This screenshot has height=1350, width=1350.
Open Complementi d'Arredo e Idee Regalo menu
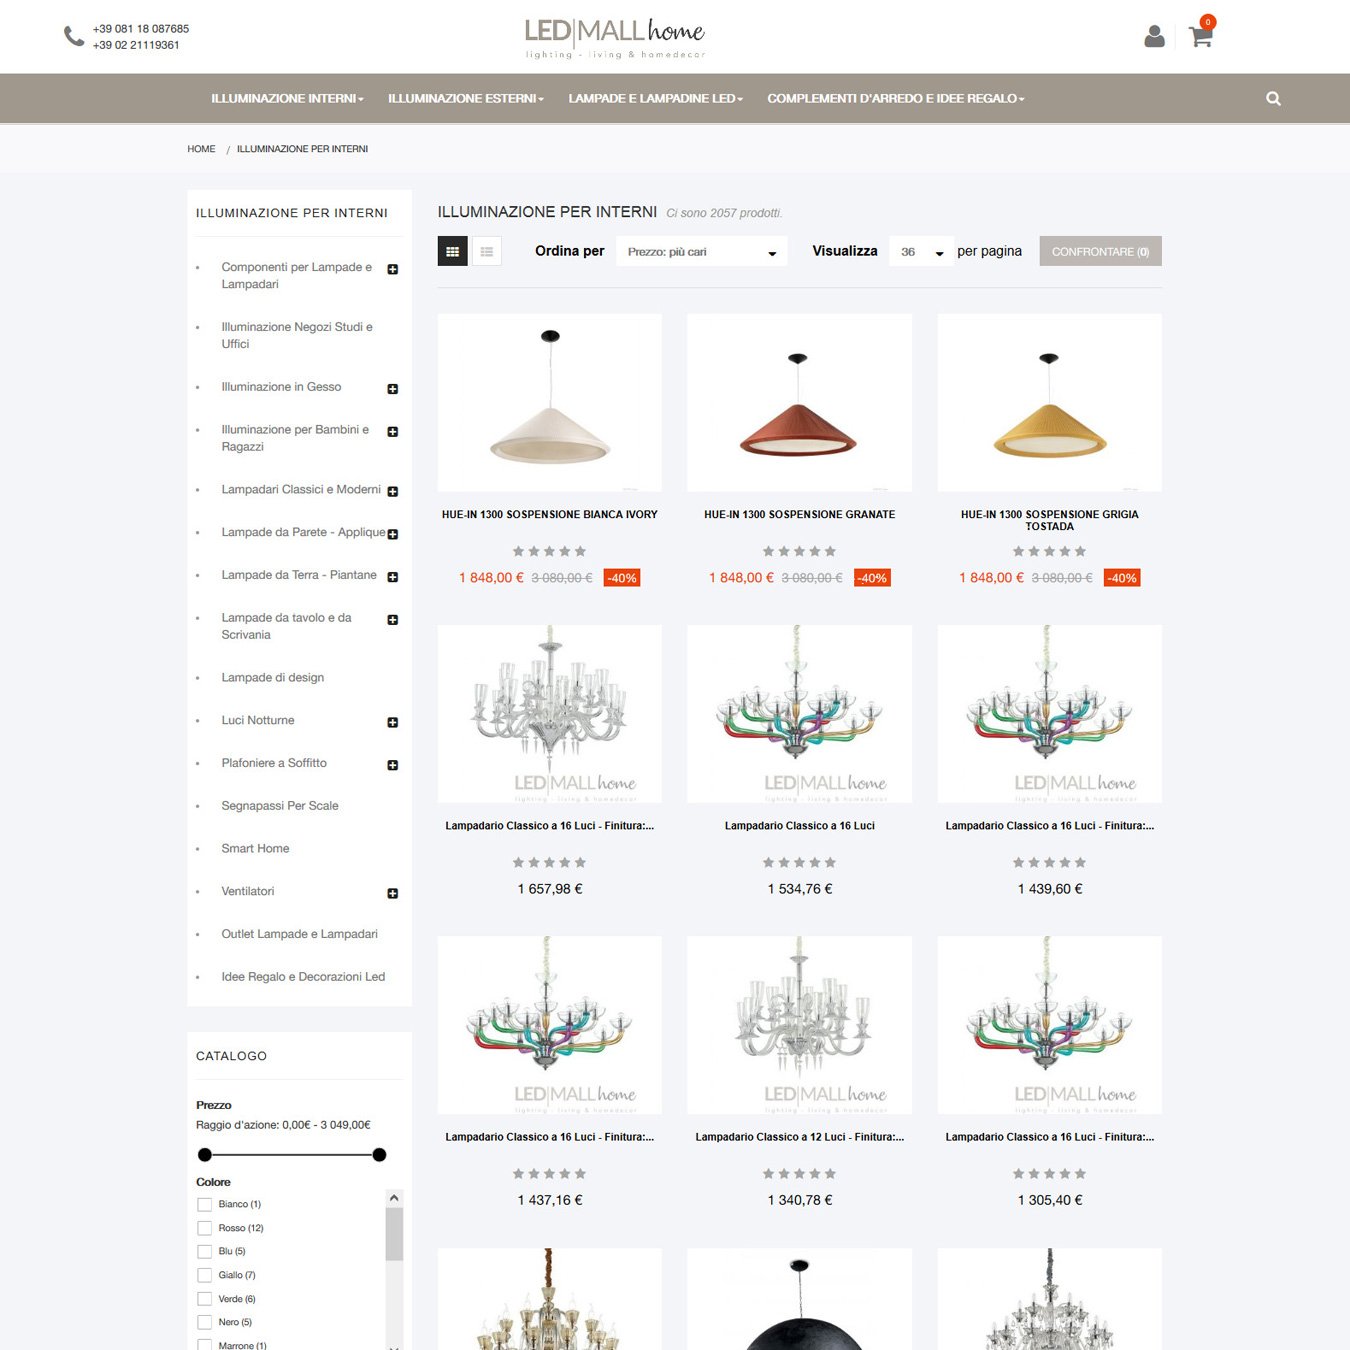tap(896, 98)
